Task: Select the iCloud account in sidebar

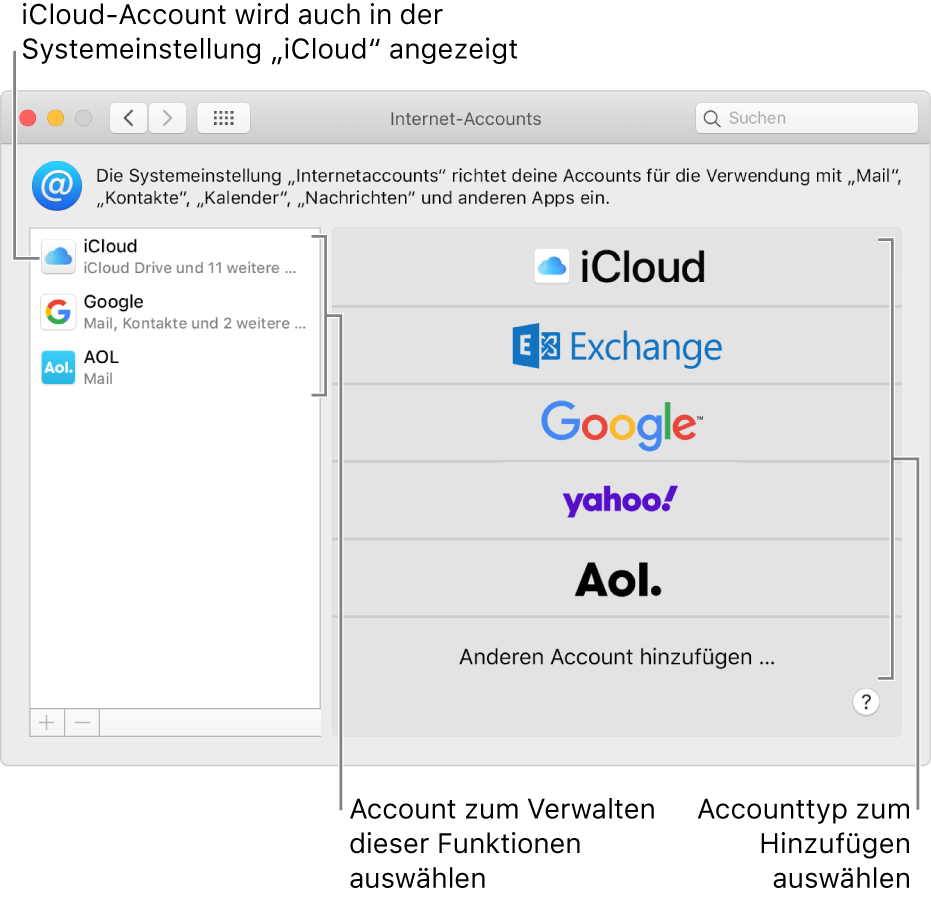Action: click(x=175, y=257)
